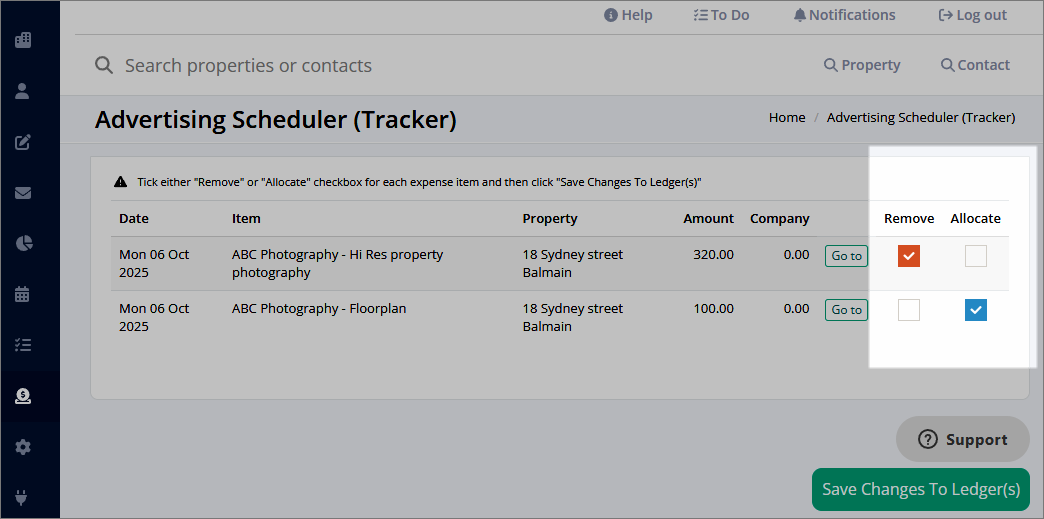Open the settings gear sidebar icon
The image size is (1044, 519).
click(x=23, y=447)
